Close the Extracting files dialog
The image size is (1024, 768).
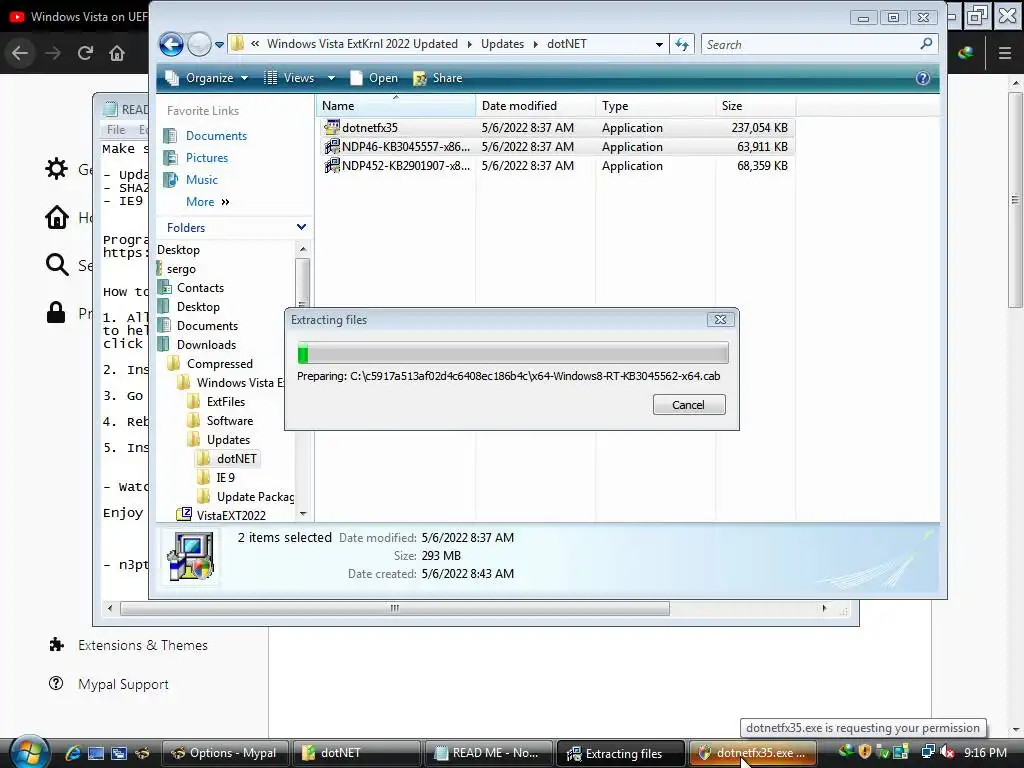click(720, 319)
